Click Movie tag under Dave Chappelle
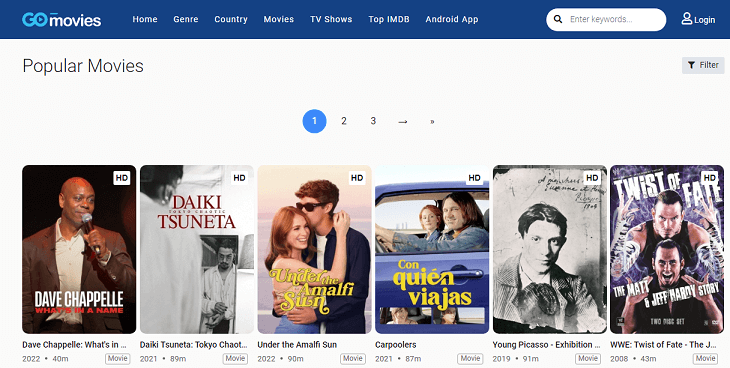Viewport: 730px width, 368px height. (x=118, y=359)
